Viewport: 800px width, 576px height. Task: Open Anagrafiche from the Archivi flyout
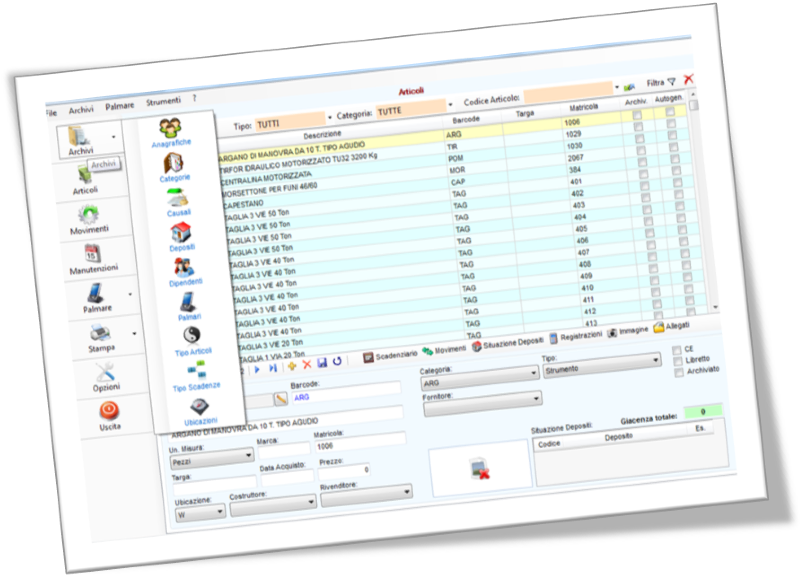coord(171,132)
